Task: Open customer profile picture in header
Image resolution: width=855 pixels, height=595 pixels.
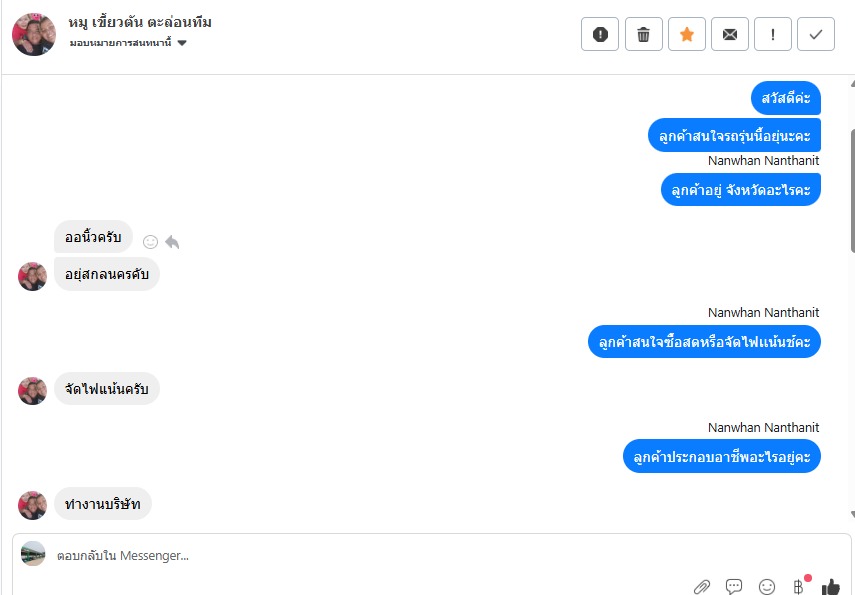Action: coord(34,34)
